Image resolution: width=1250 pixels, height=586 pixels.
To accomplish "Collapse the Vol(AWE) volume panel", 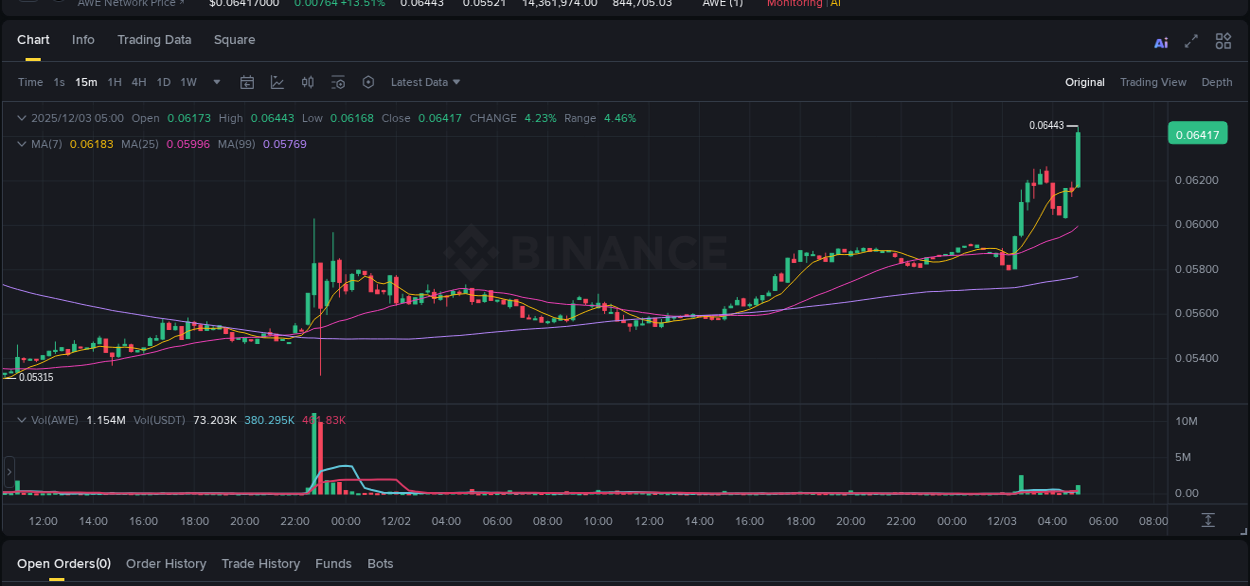I will (21, 420).
